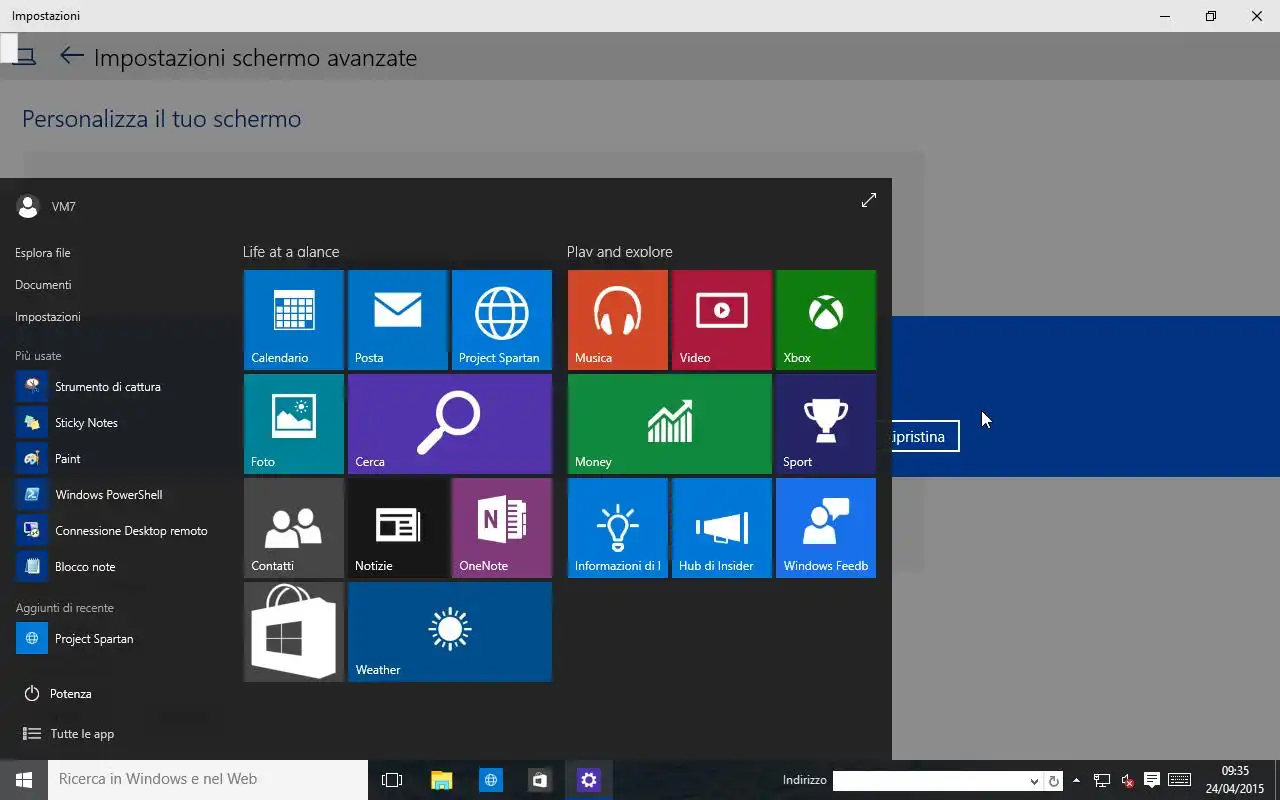
Task: Expand the Indirizzo address dropdown
Action: [x=1034, y=781]
